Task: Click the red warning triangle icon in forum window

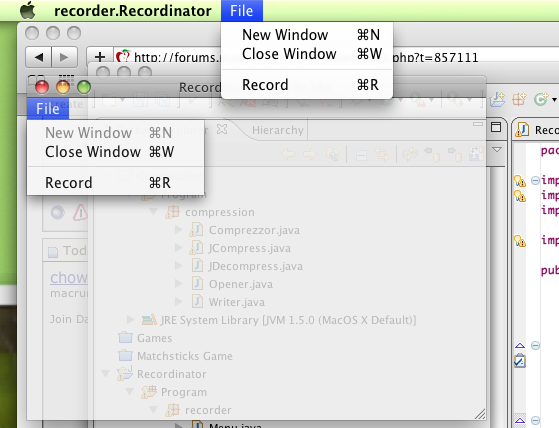Action: (81, 213)
